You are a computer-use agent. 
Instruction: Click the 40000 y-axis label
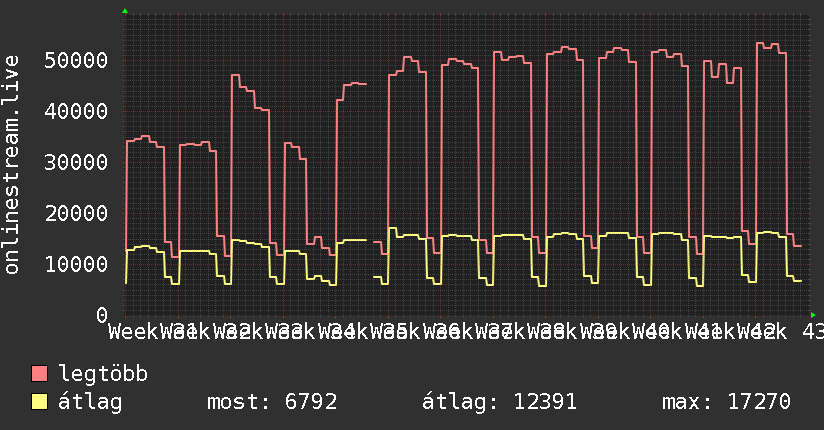point(76,111)
